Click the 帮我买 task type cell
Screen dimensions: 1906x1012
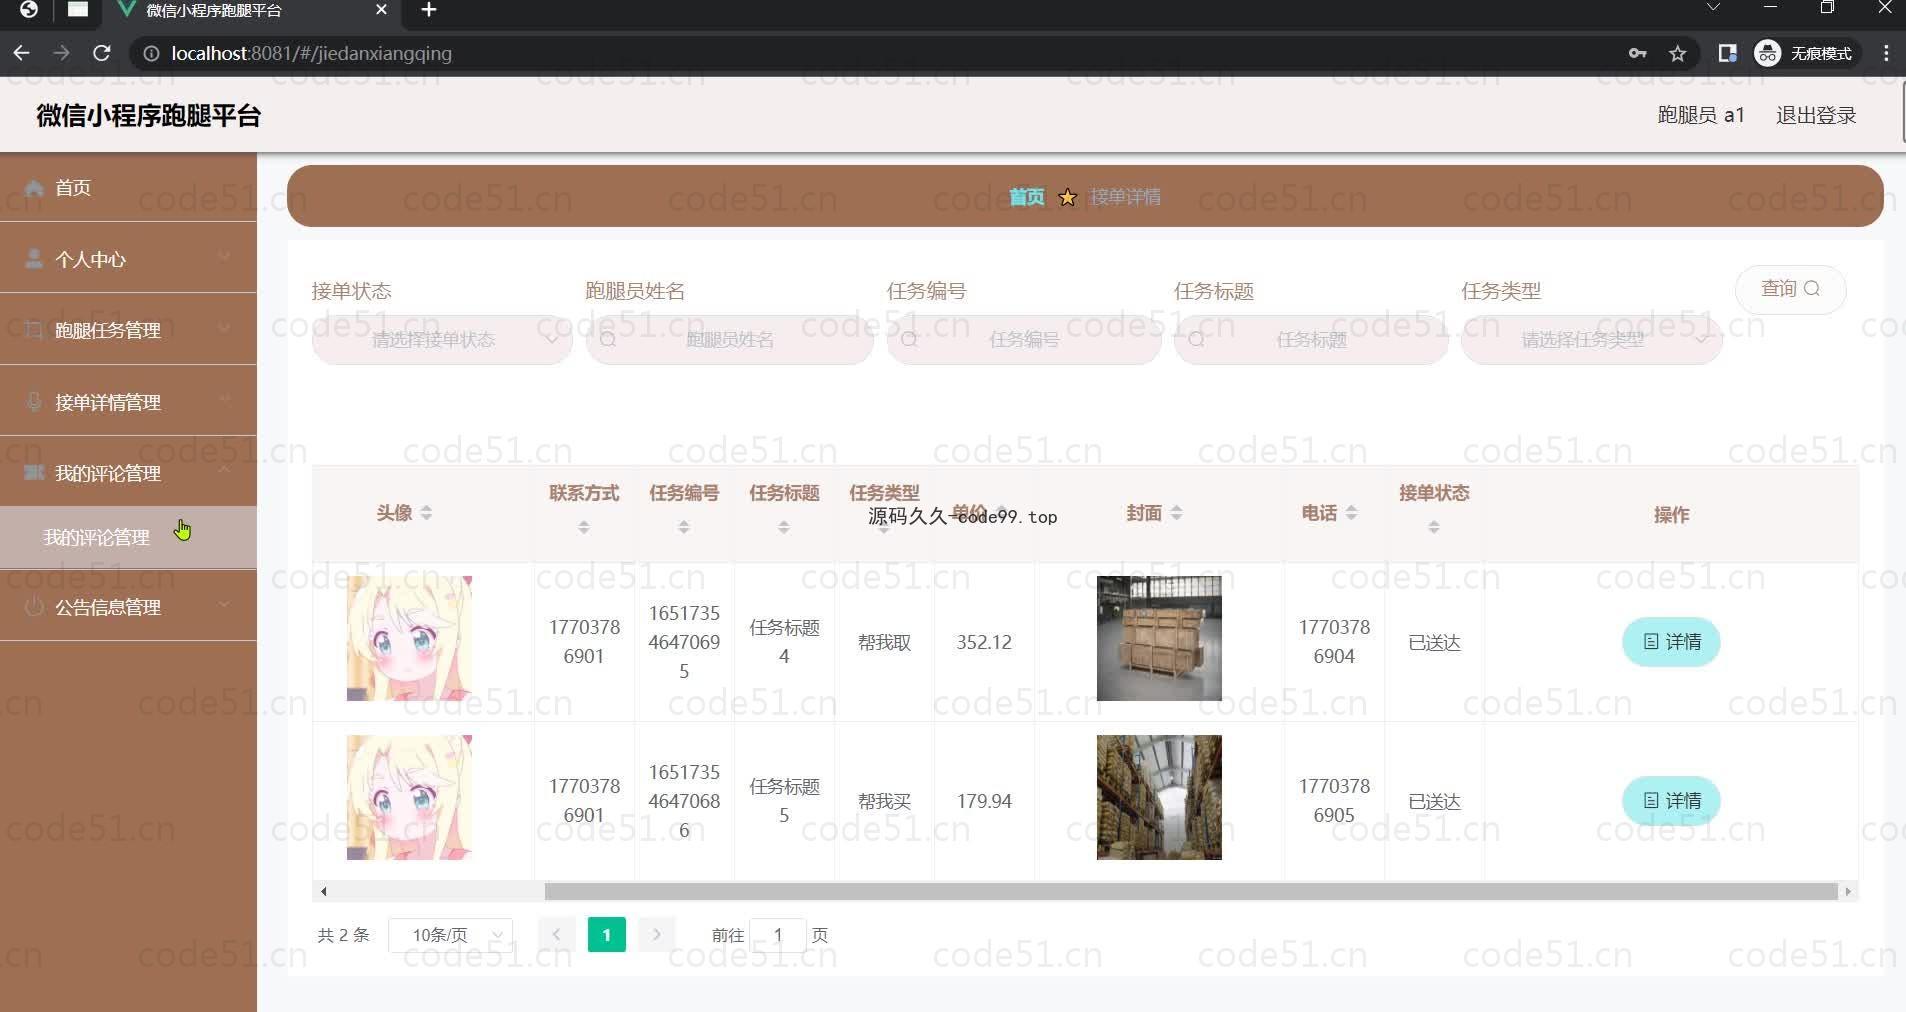coord(884,801)
